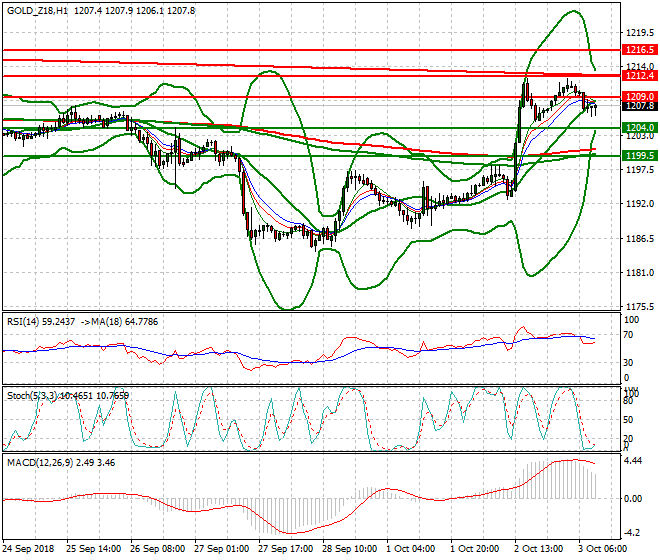660x560 pixels.
Task: Click the current price 1207.8 label
Action: 639,106
